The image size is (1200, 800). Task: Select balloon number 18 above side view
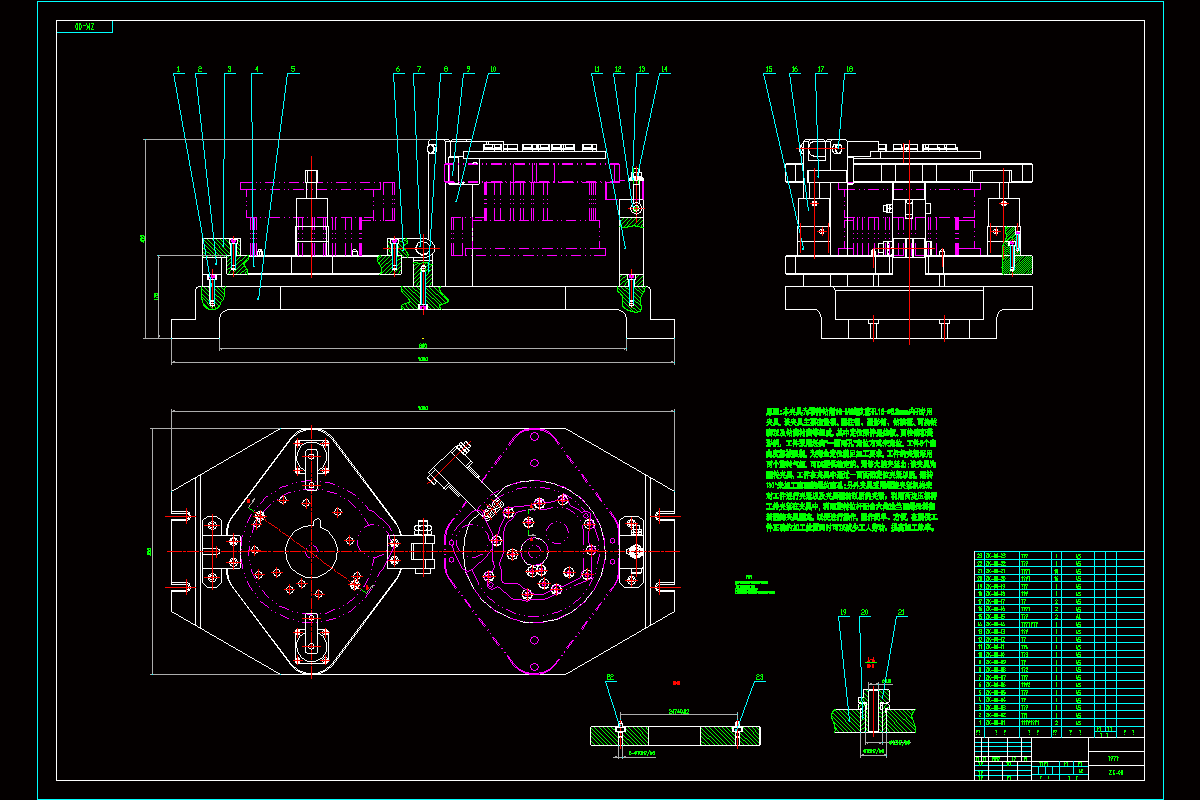click(x=849, y=70)
